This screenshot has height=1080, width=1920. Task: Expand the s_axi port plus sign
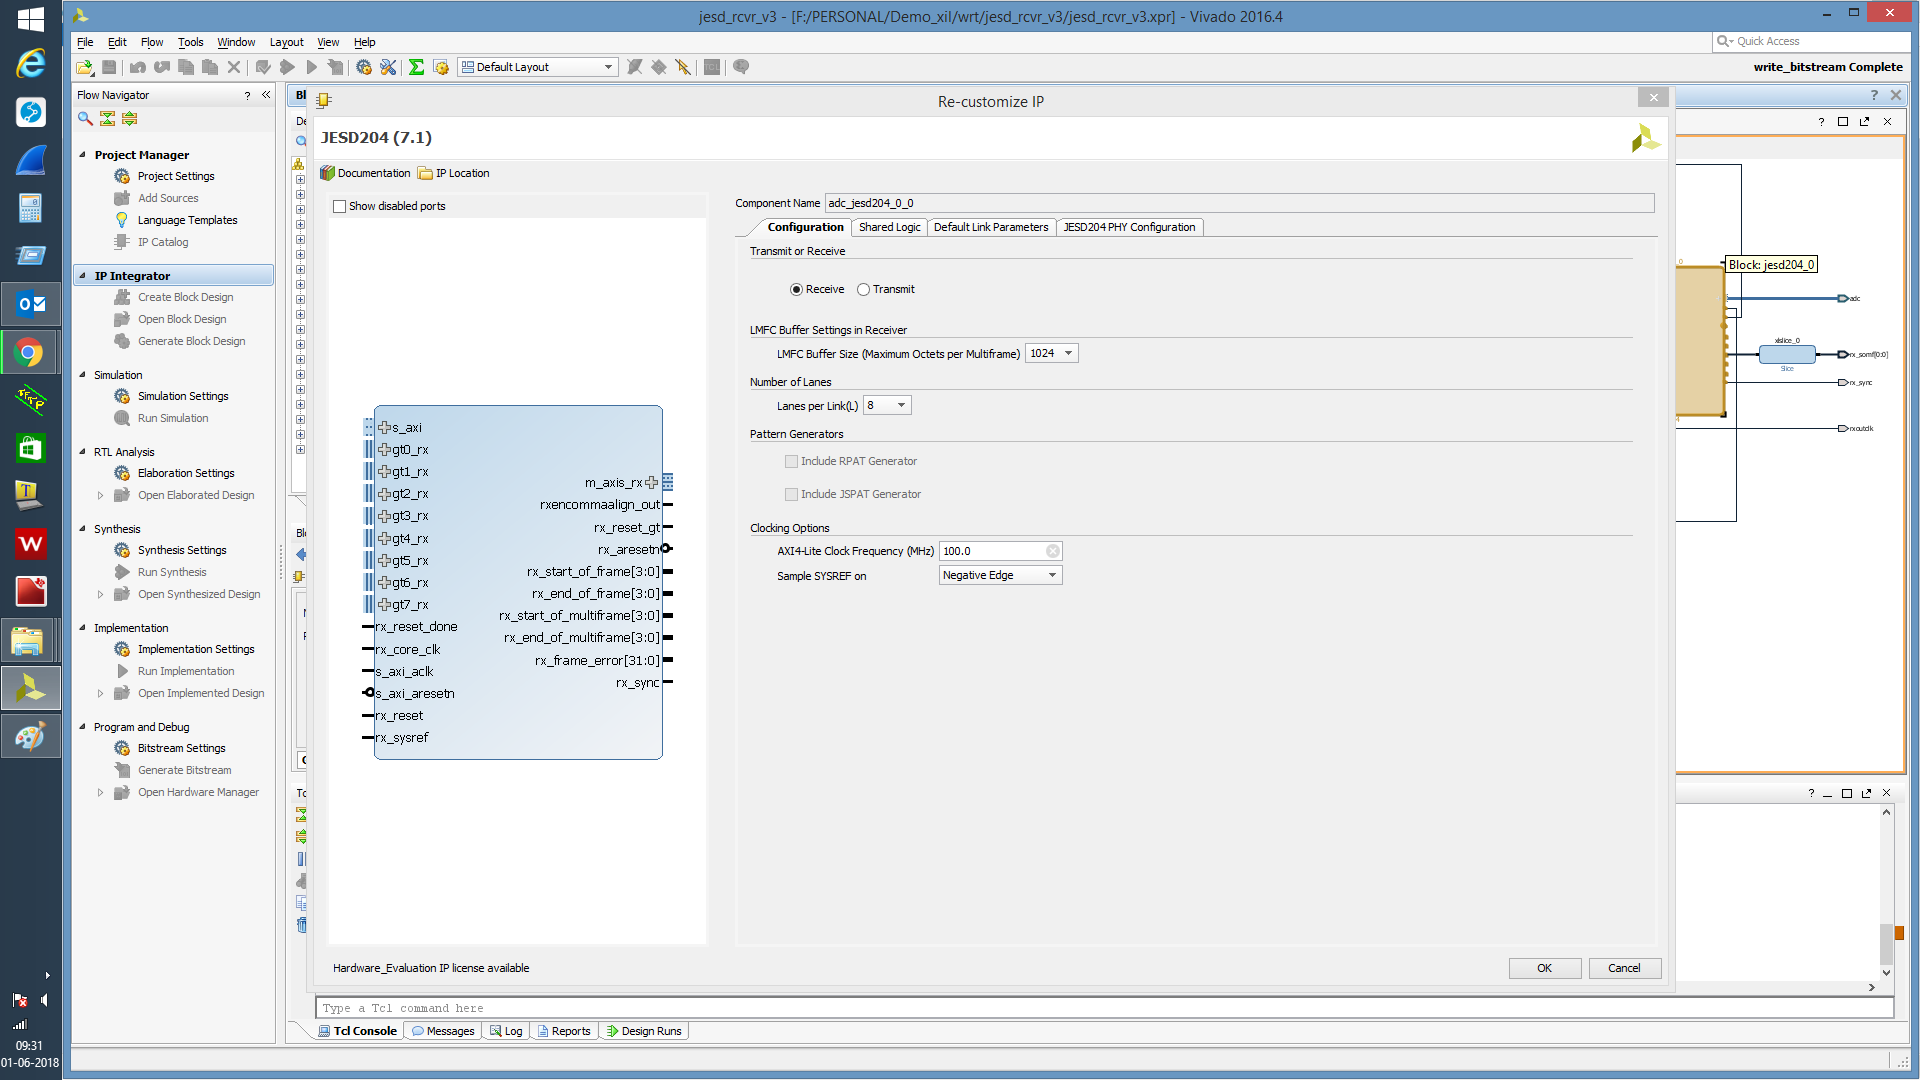(x=384, y=427)
